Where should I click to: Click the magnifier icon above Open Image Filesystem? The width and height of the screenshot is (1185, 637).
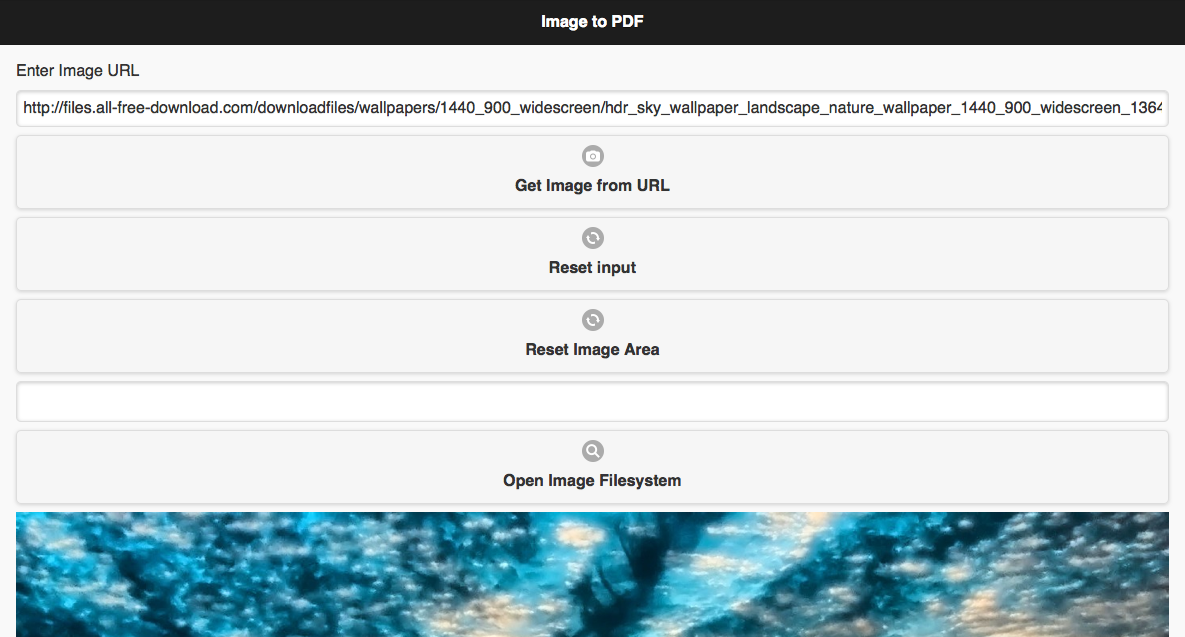[x=592, y=451]
